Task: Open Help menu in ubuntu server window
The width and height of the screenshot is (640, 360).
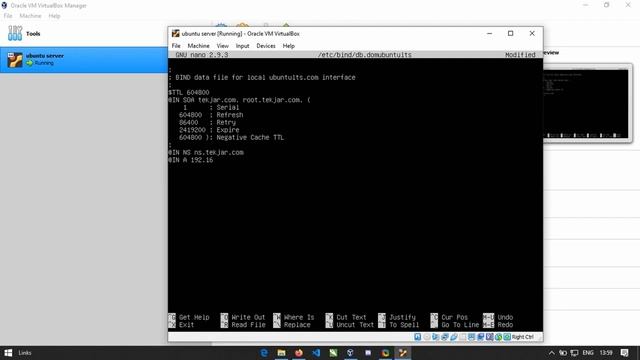Action: [x=289, y=46]
